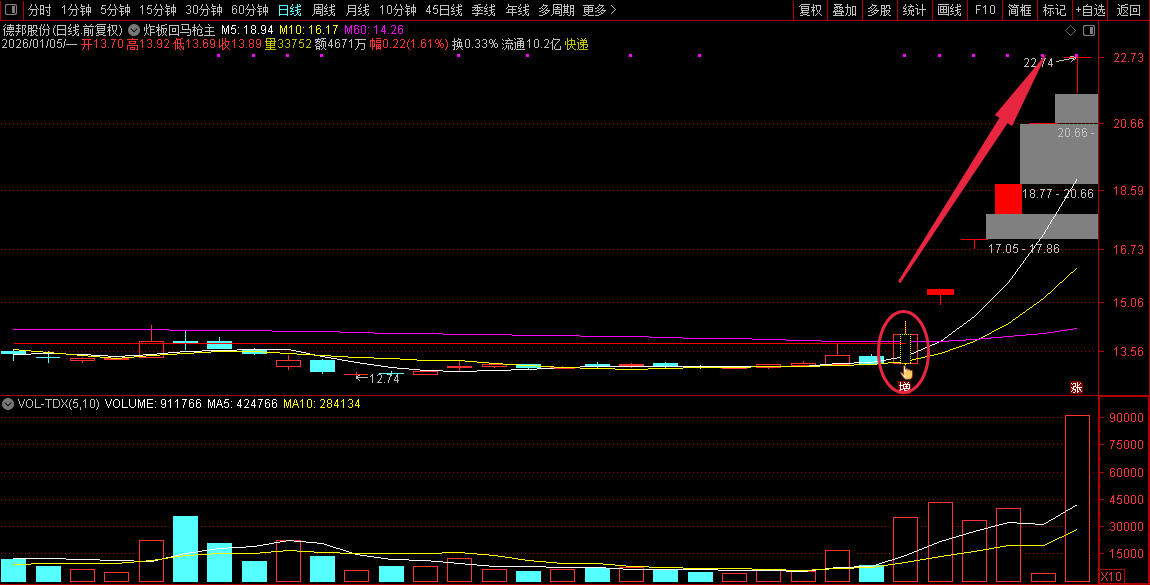This screenshot has height=585, width=1150.
Task: Select the 10分钟 period tab
Action: (x=398, y=10)
